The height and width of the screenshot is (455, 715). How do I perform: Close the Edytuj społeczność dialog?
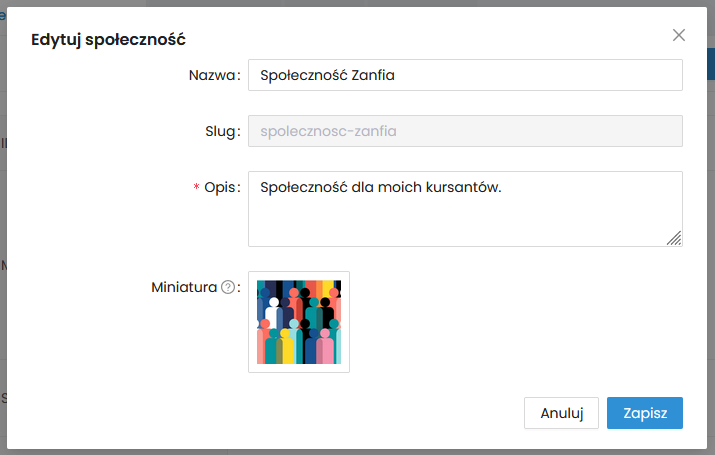click(679, 35)
